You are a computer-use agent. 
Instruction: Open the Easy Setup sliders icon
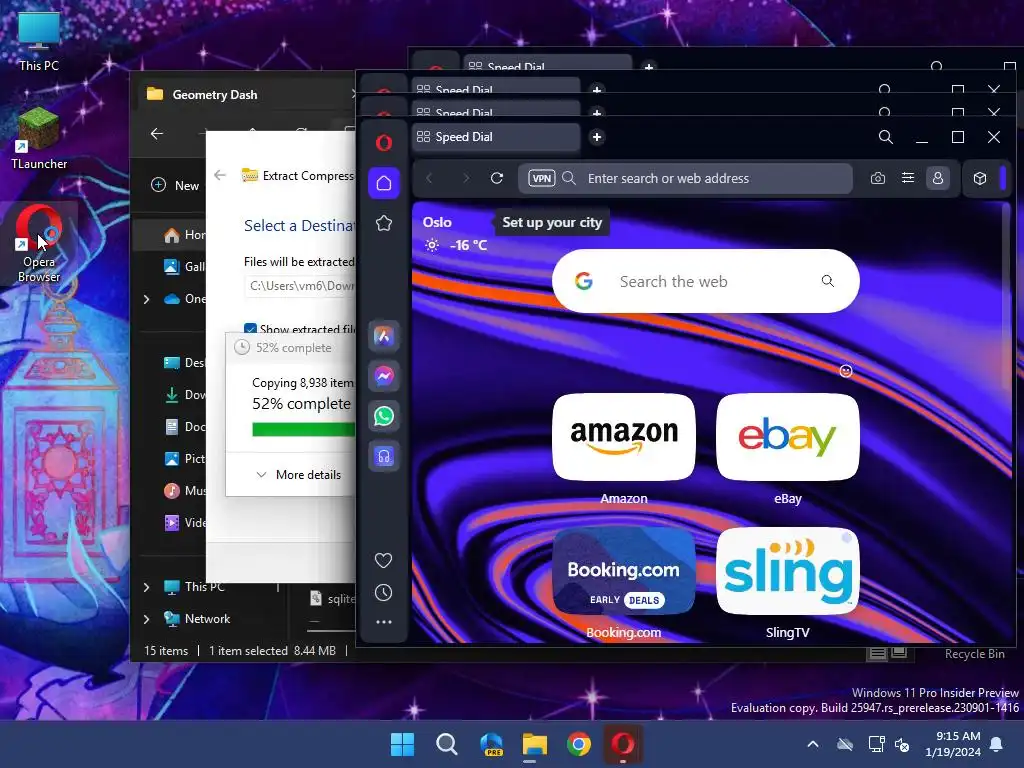coord(908,178)
